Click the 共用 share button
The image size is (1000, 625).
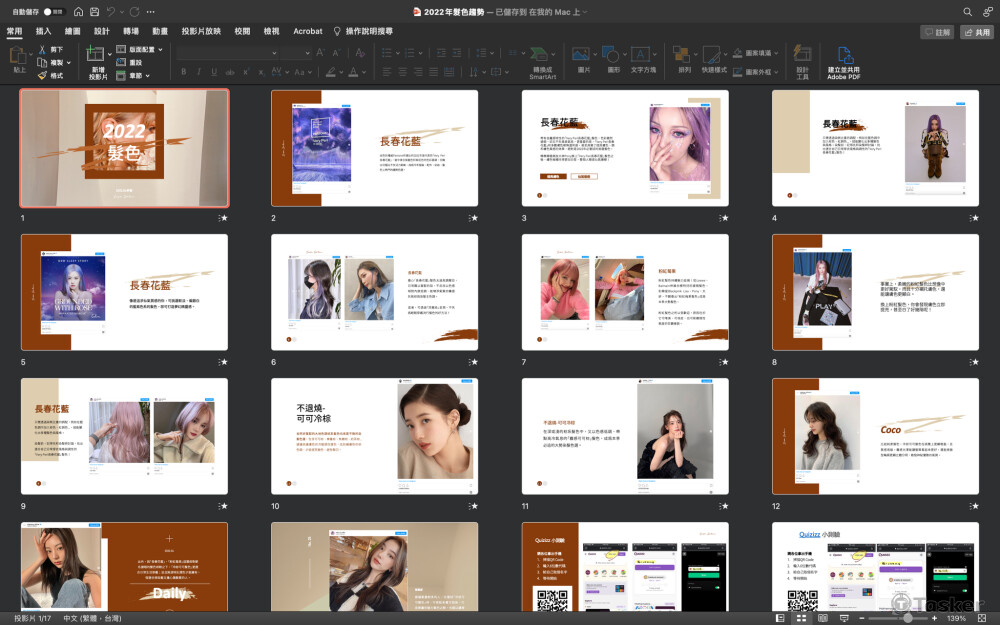point(976,32)
